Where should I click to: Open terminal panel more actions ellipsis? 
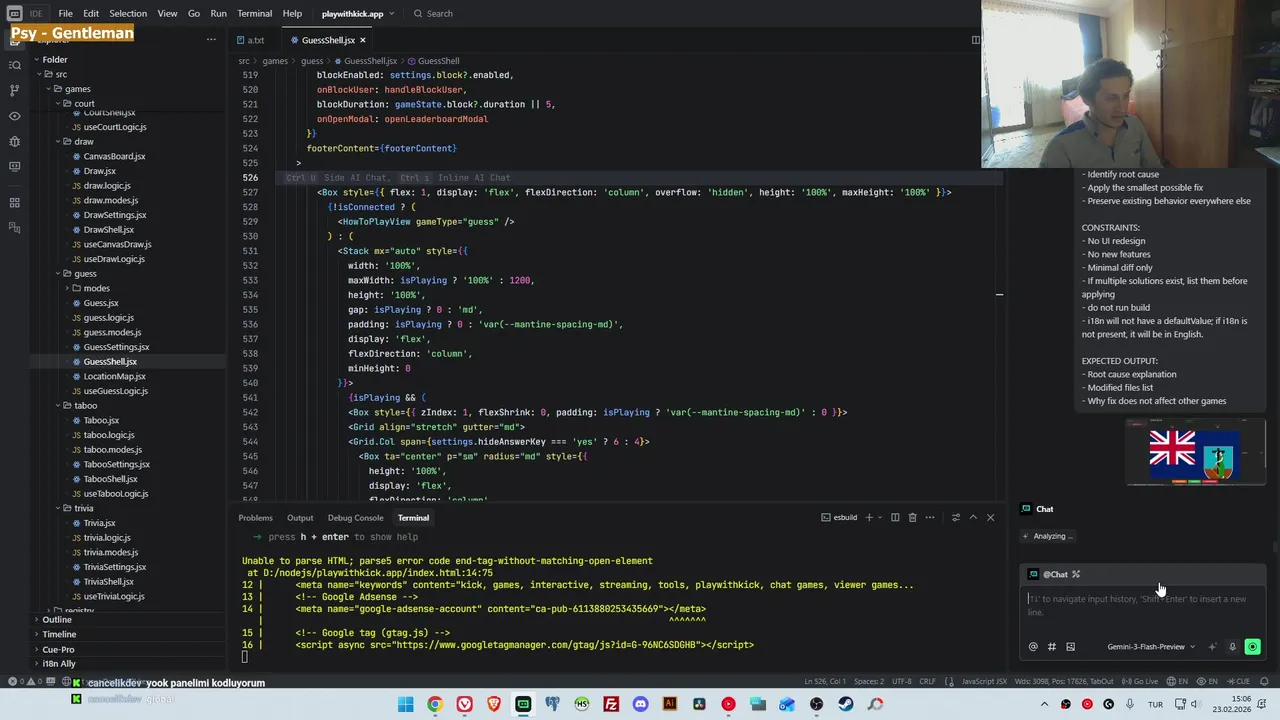[930, 518]
